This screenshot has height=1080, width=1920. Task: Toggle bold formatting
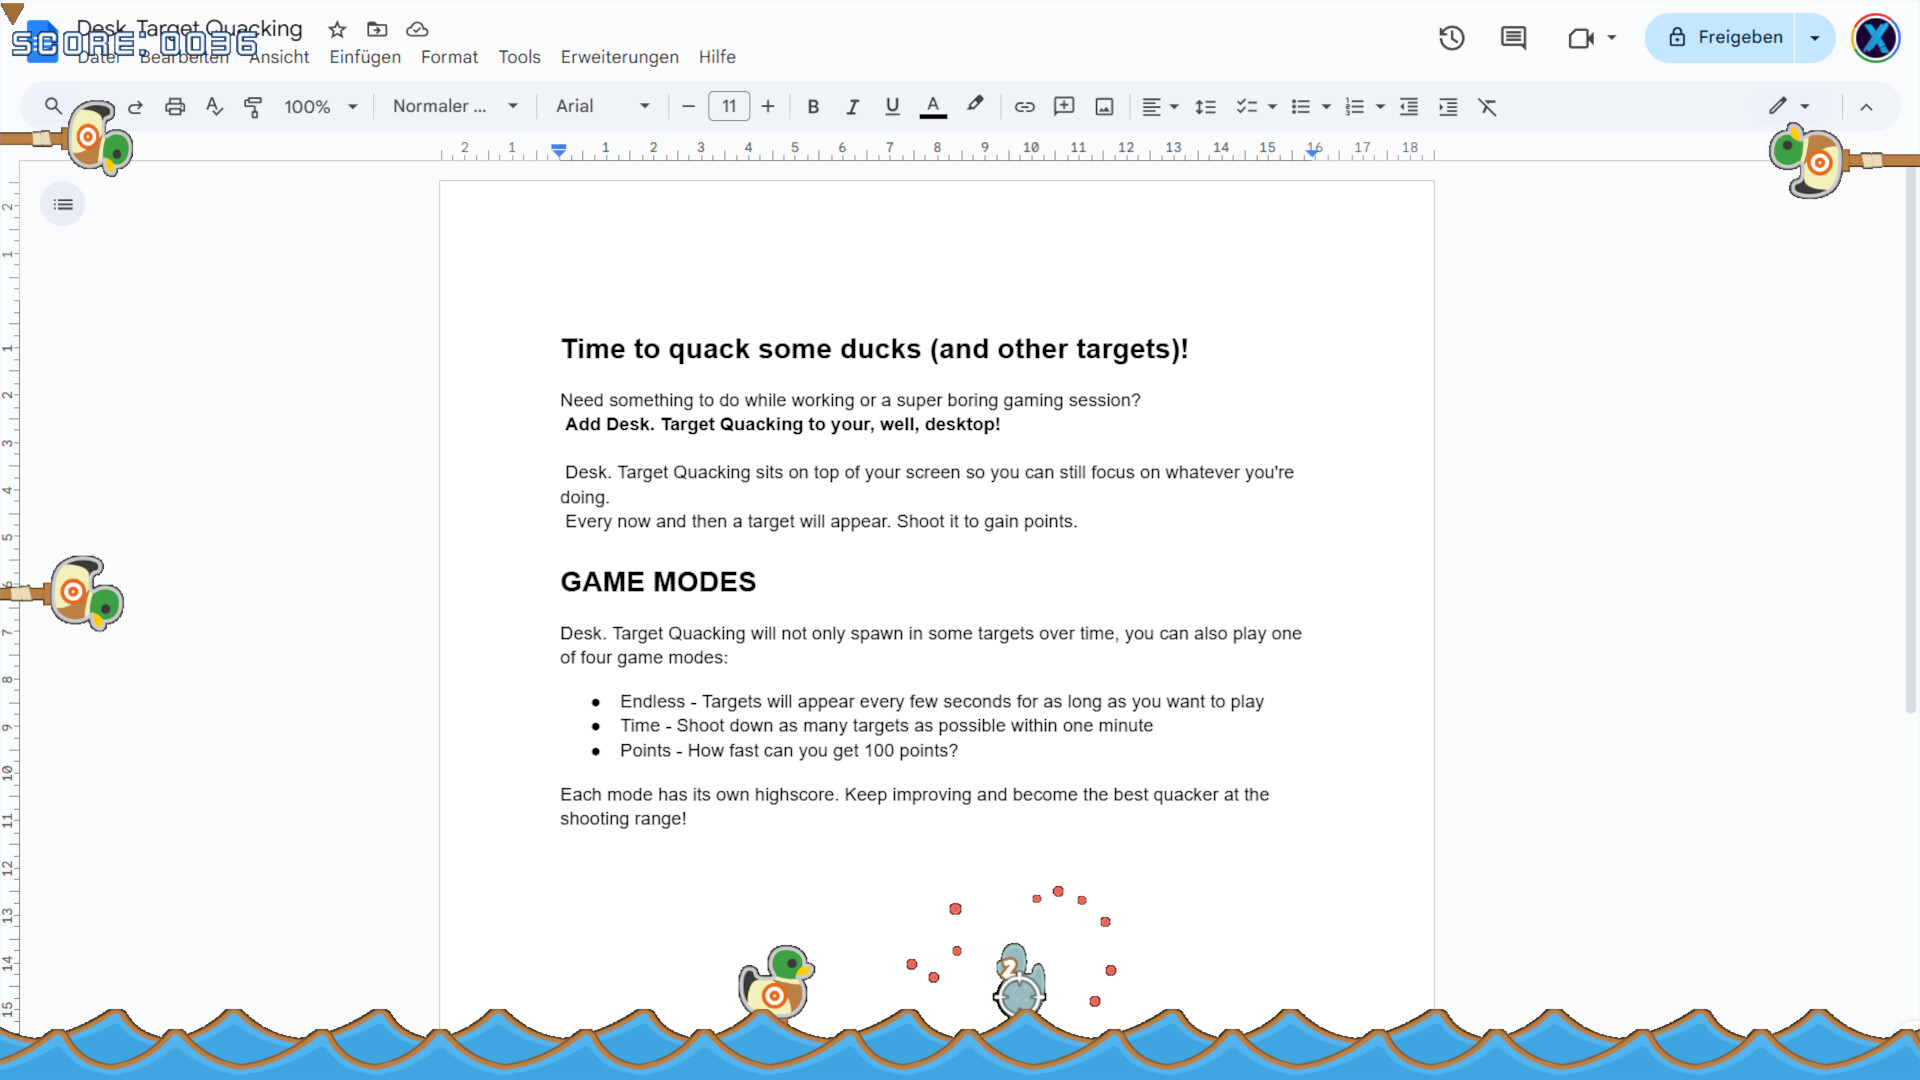pos(813,106)
